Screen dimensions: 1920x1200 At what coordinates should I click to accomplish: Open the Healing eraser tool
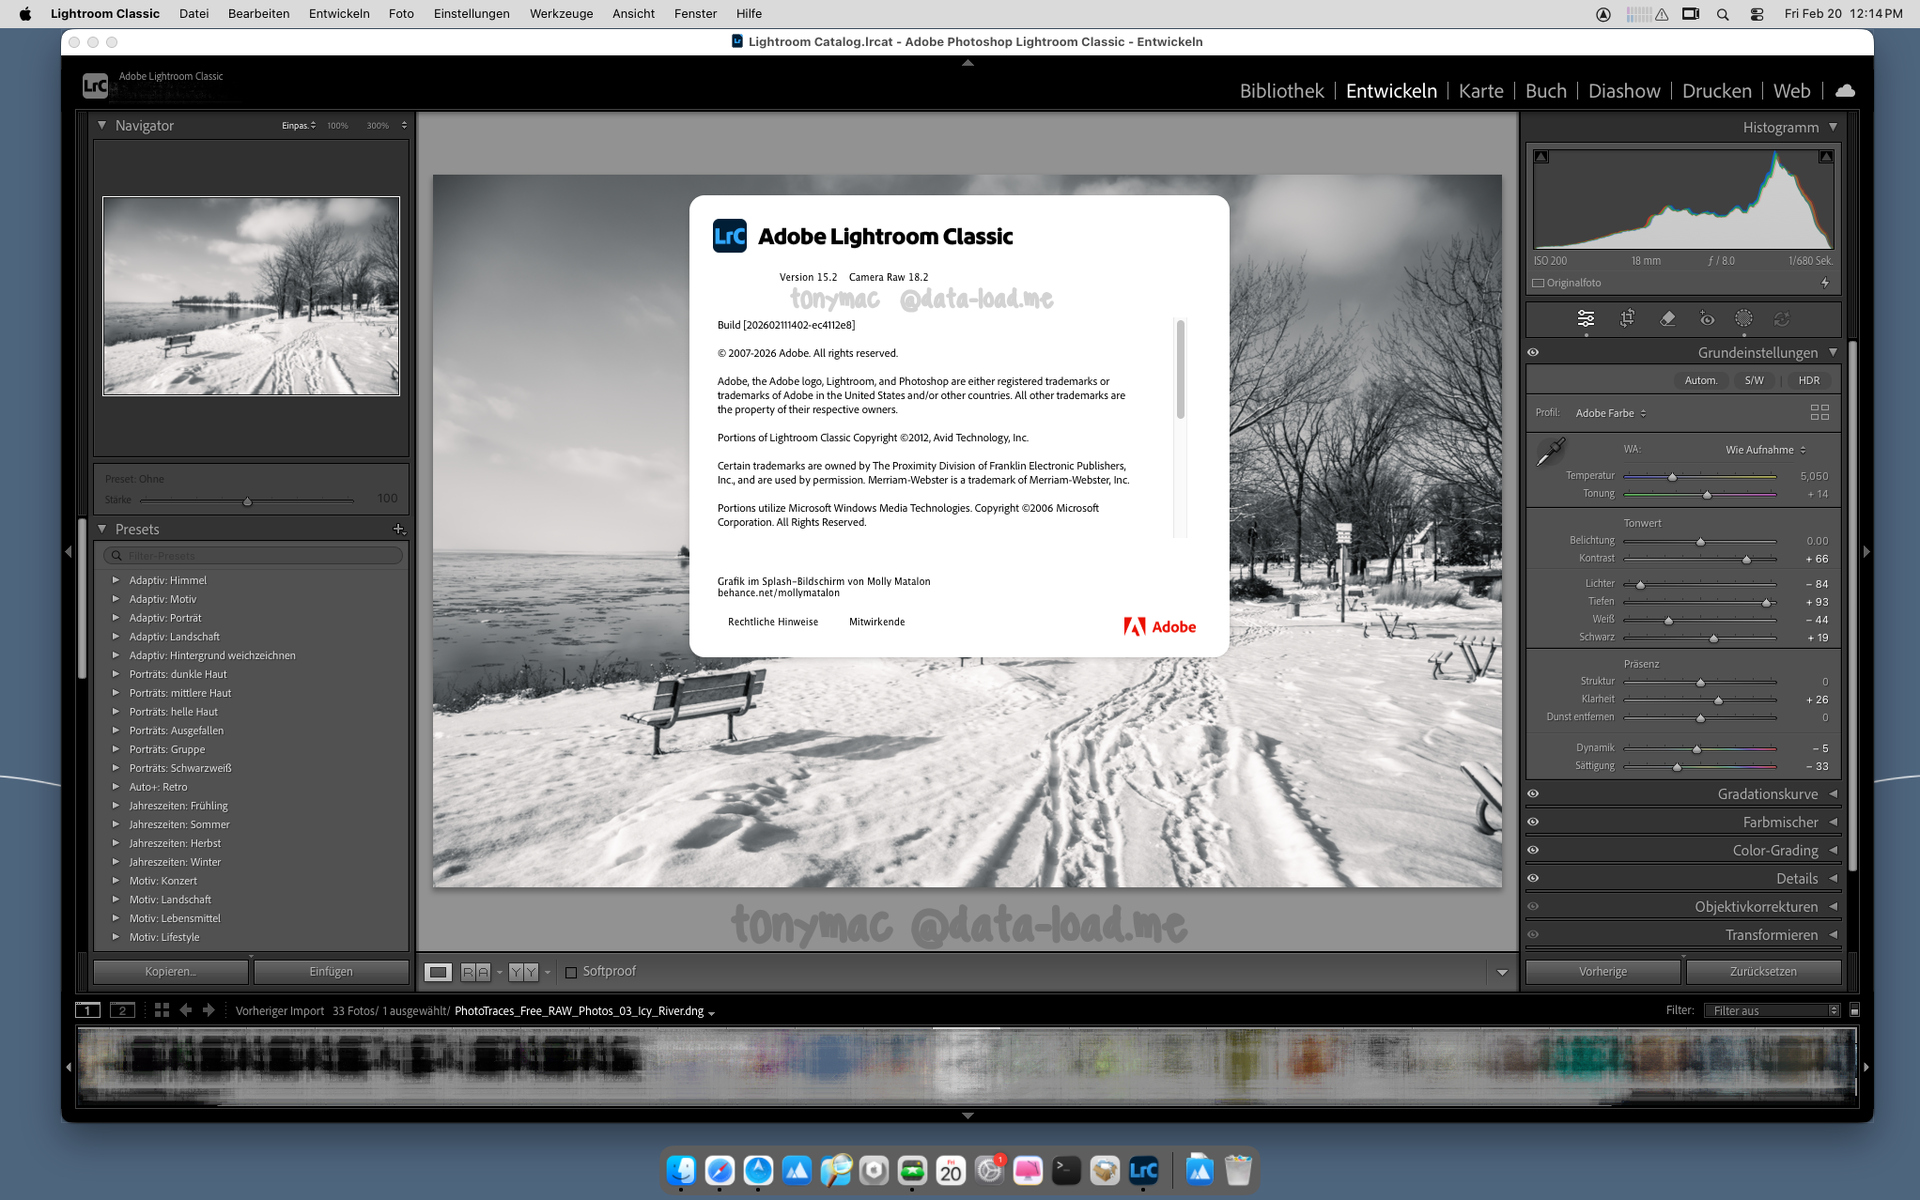pyautogui.click(x=1667, y=318)
